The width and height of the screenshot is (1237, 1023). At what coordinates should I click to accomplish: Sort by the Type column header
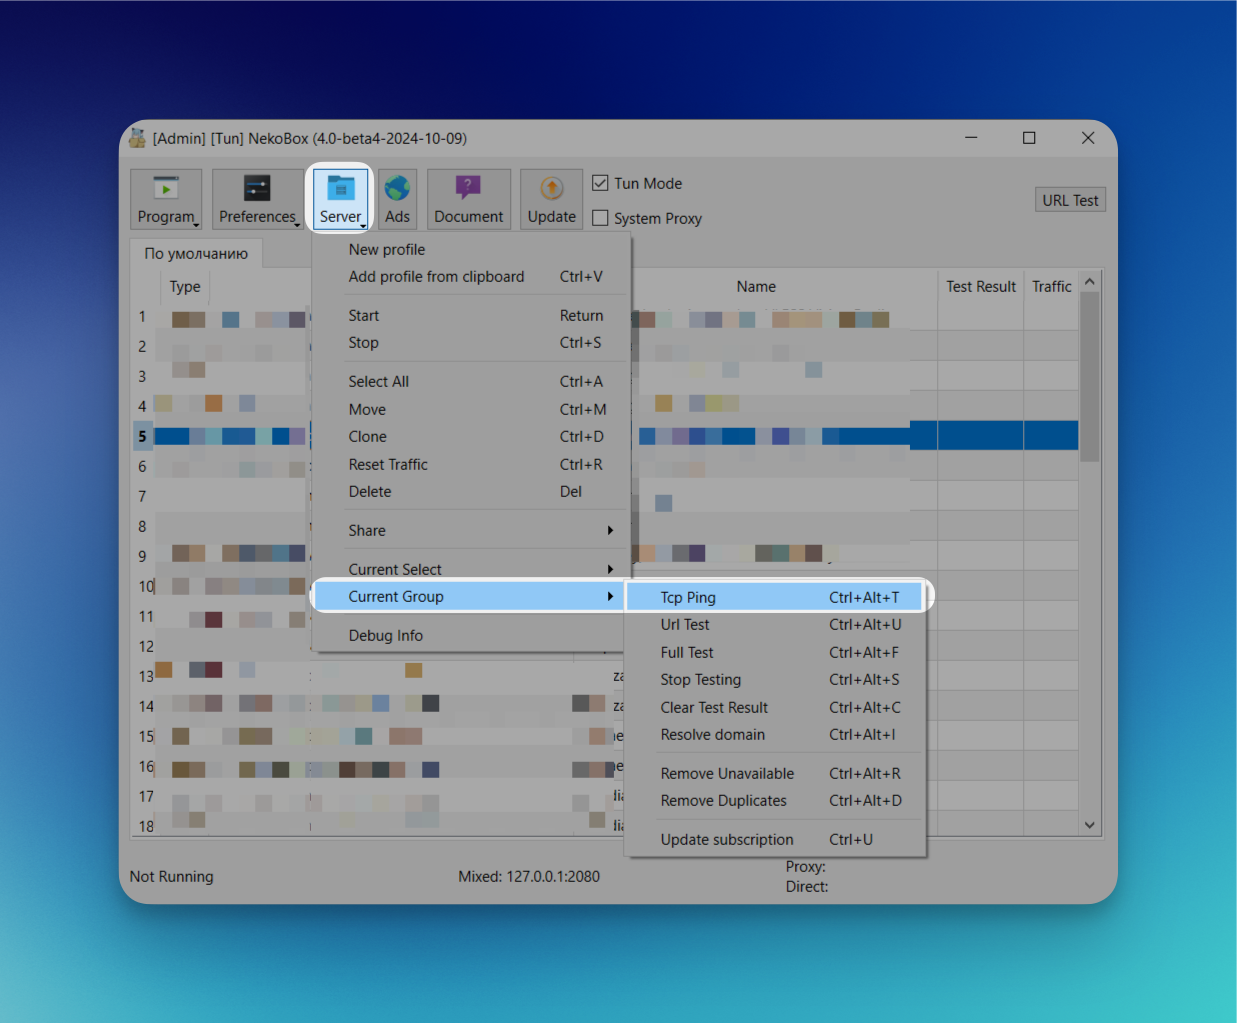(x=185, y=286)
